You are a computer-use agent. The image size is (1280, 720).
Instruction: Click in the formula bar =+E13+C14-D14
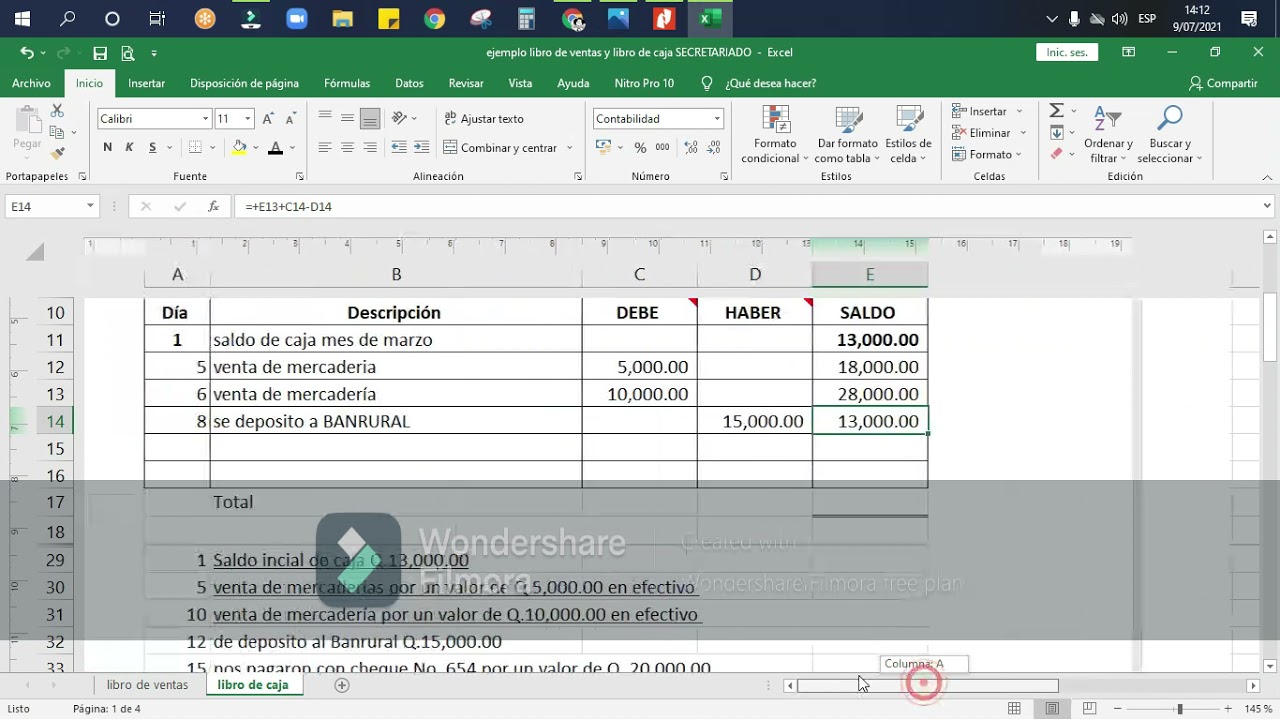[x=748, y=207]
